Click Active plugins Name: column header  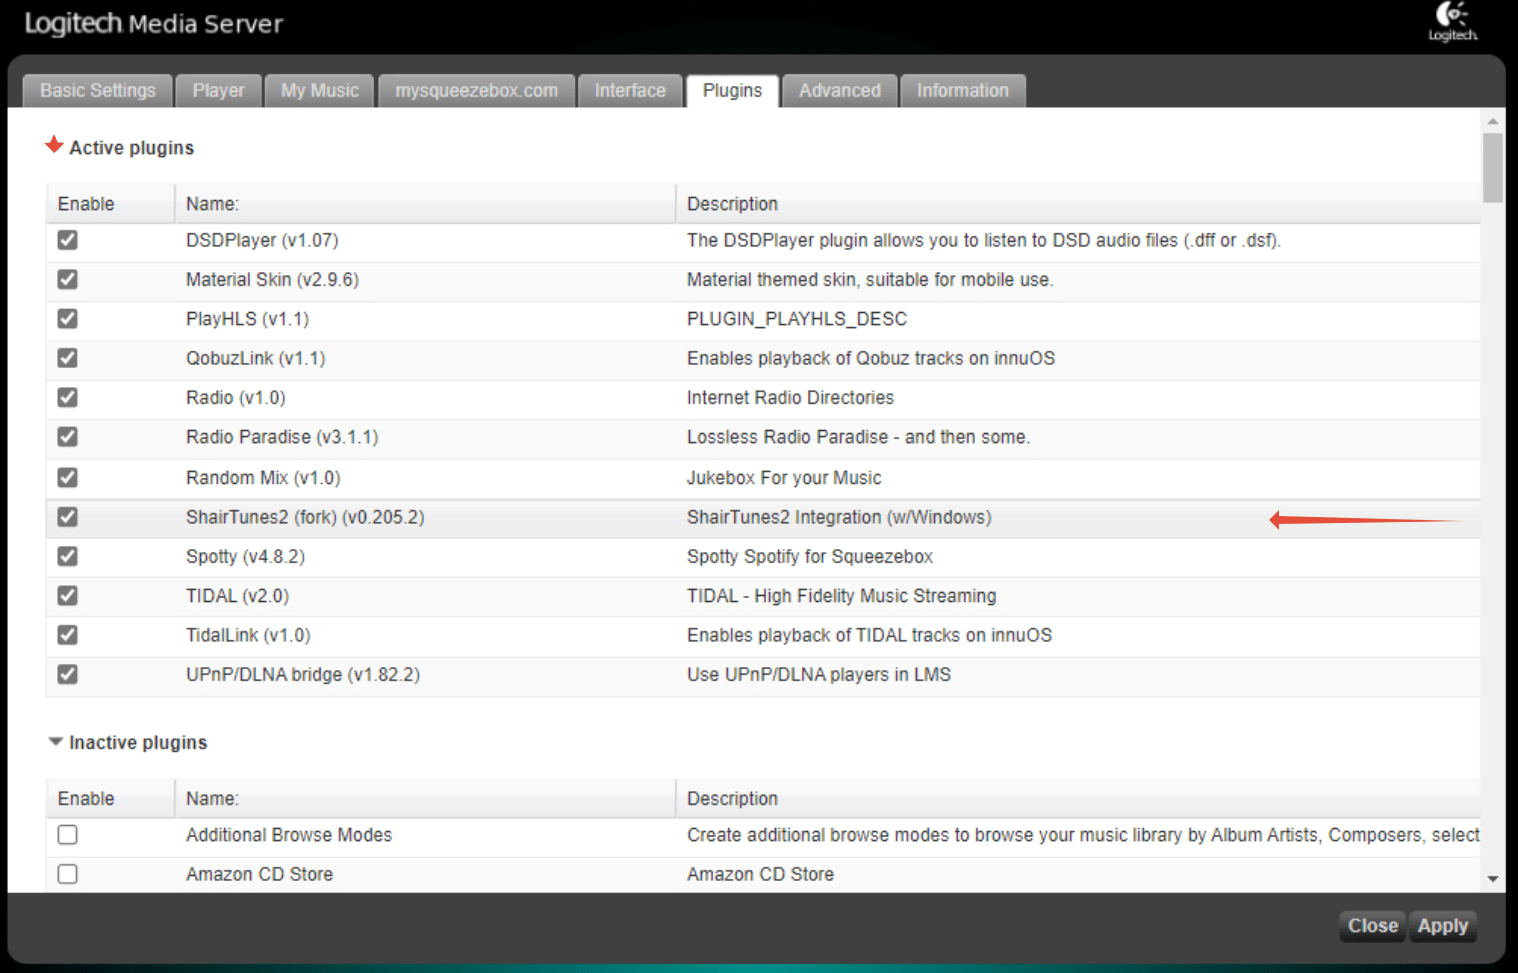click(425, 204)
